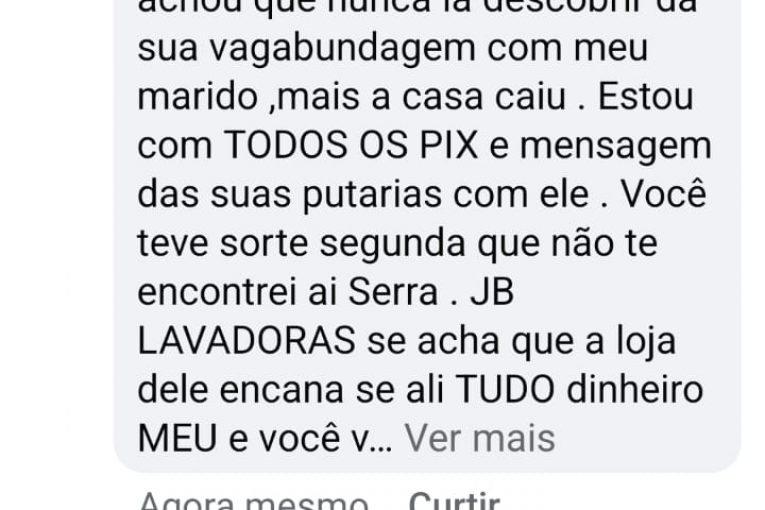
Task: Tap the word Serra in comment
Action: pos(393,292)
